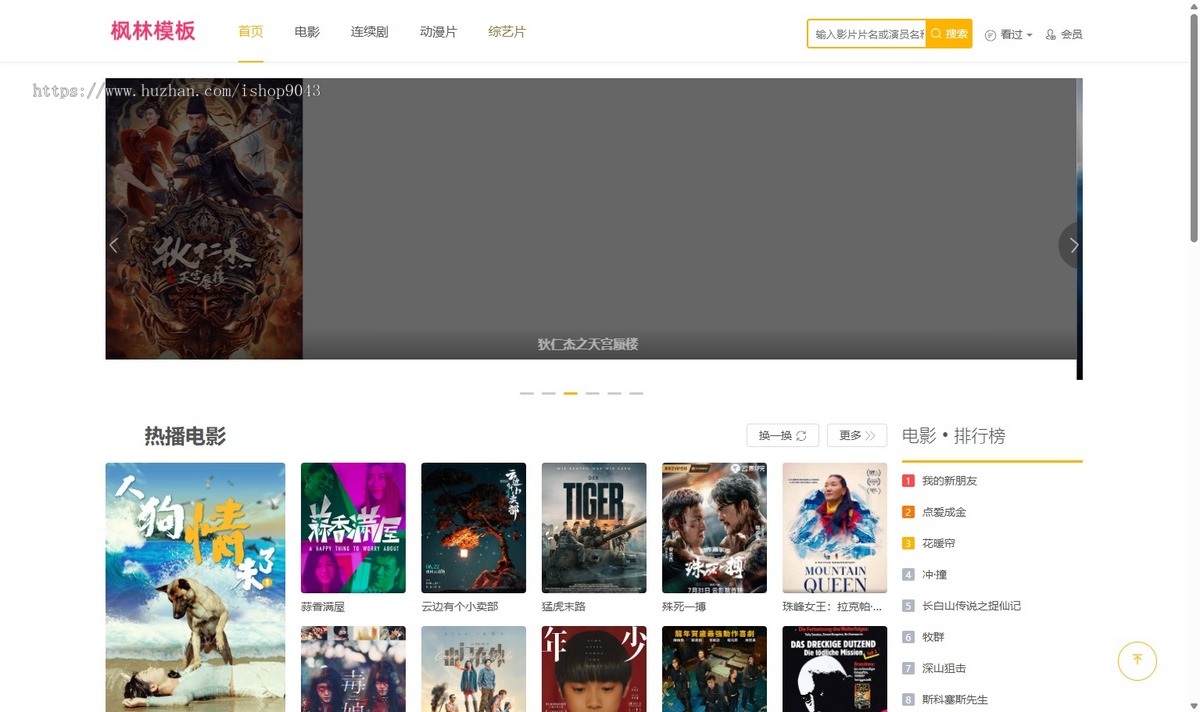Open the 狄仁杰之天宫蜃楼 banner poster
1200x712 pixels.
(204, 219)
